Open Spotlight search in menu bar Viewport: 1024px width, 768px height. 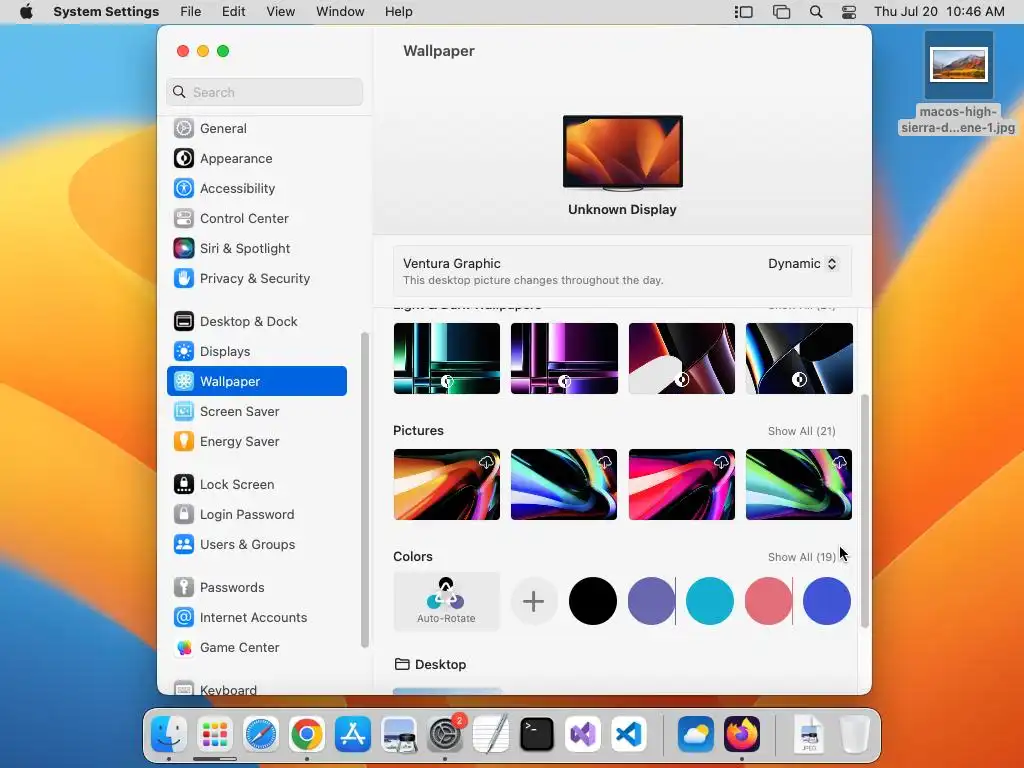pyautogui.click(x=816, y=12)
